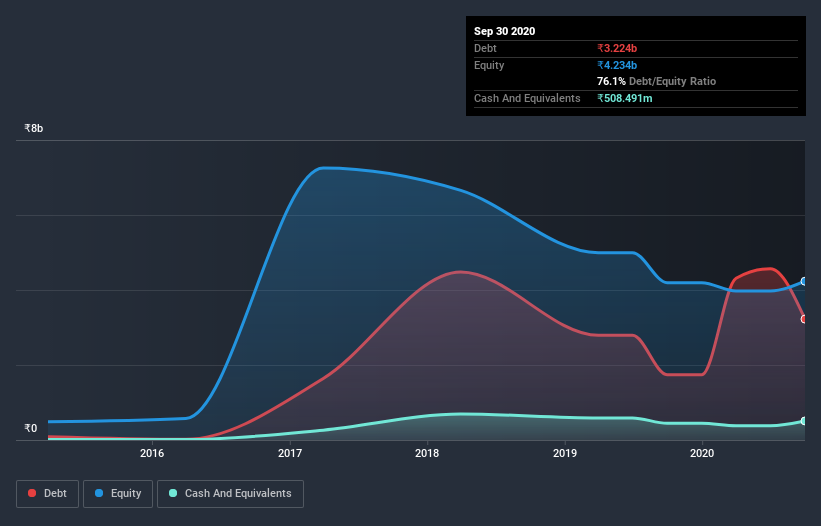
Task: Click the 76.1% Debt/Equity Ratio text
Action: click(x=657, y=81)
